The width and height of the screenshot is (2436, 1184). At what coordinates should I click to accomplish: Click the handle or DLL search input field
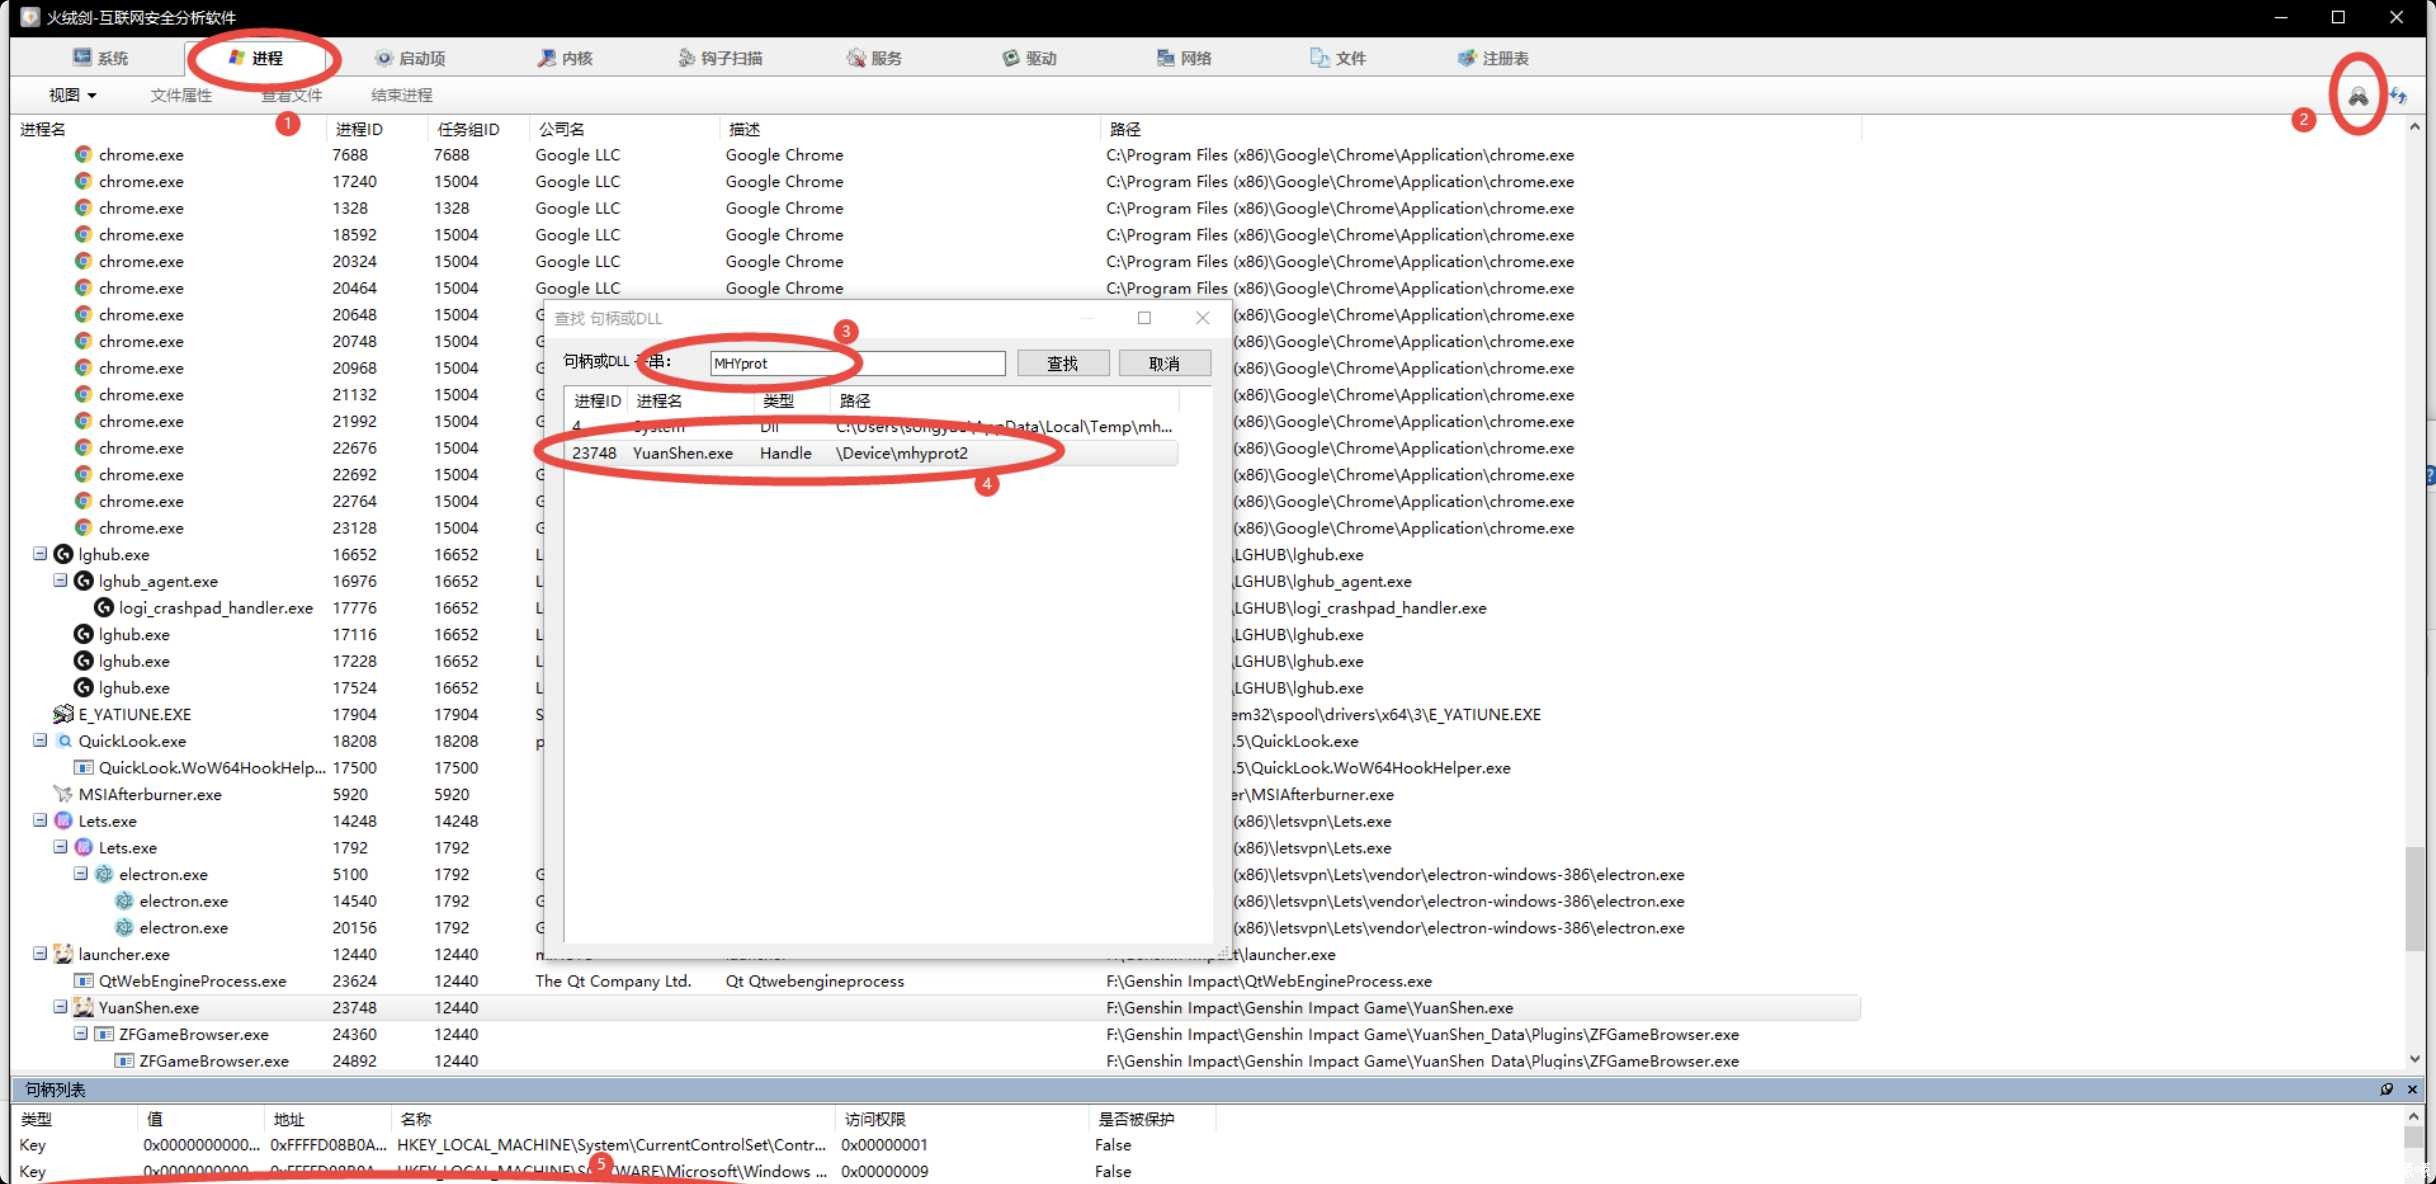[x=857, y=363]
